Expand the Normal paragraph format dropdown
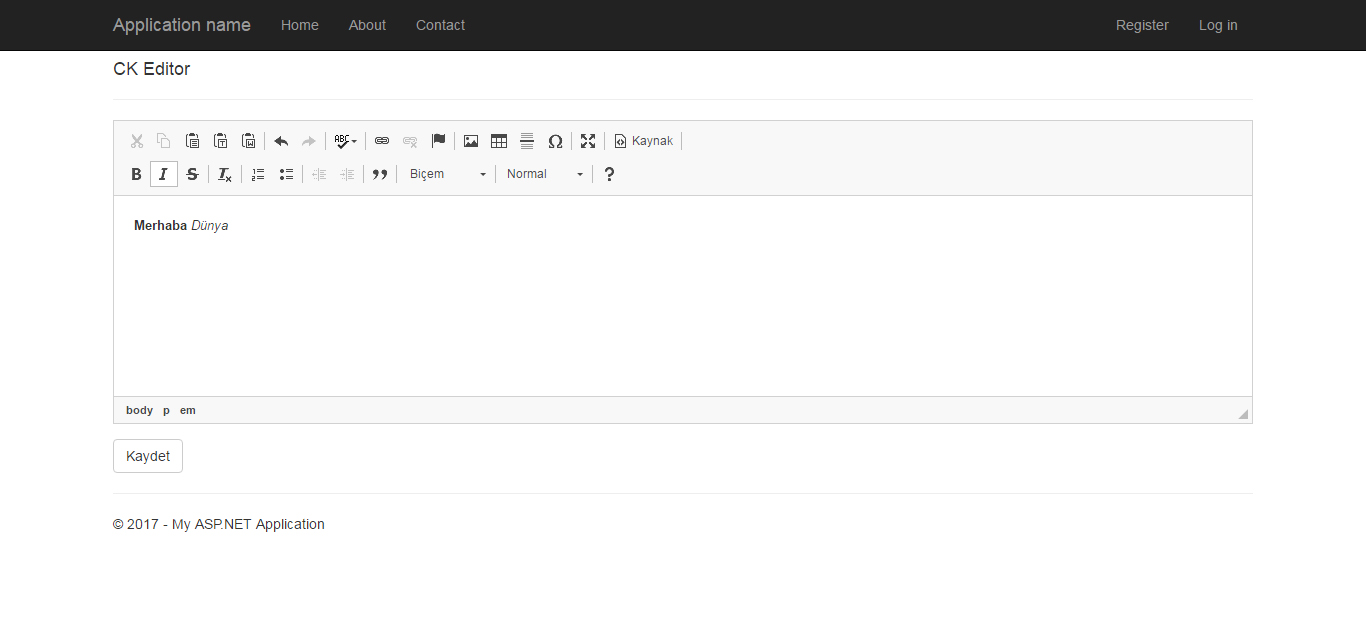Screen dimensions: 1366x637 click(x=544, y=174)
